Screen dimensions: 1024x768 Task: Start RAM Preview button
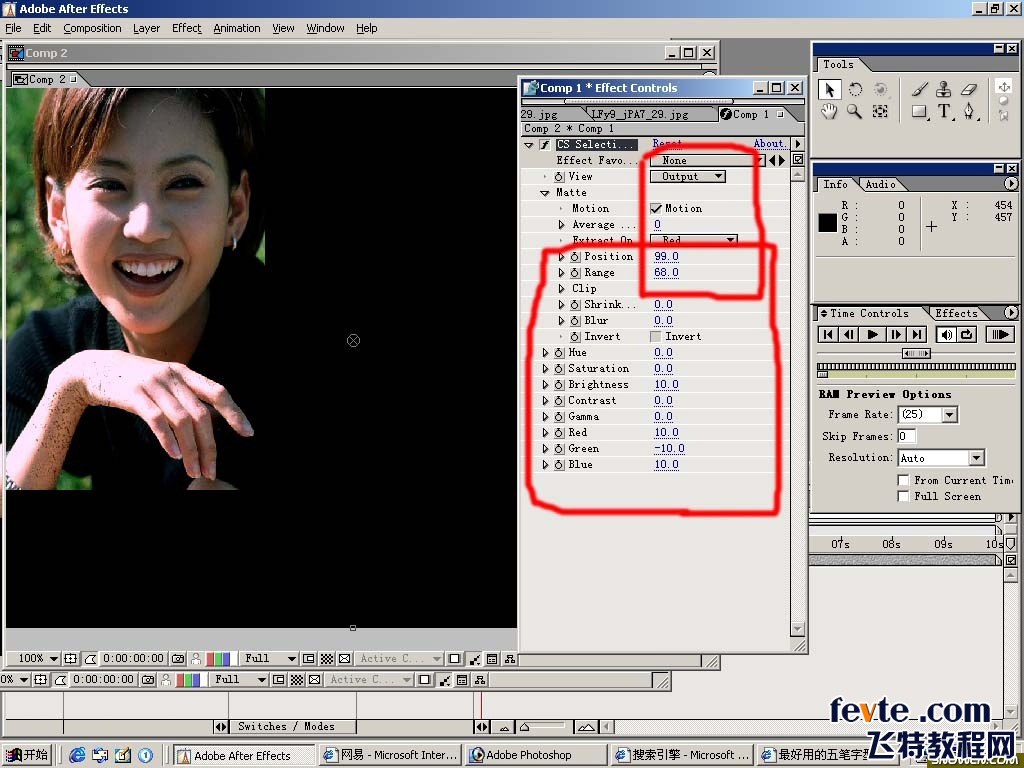click(999, 335)
